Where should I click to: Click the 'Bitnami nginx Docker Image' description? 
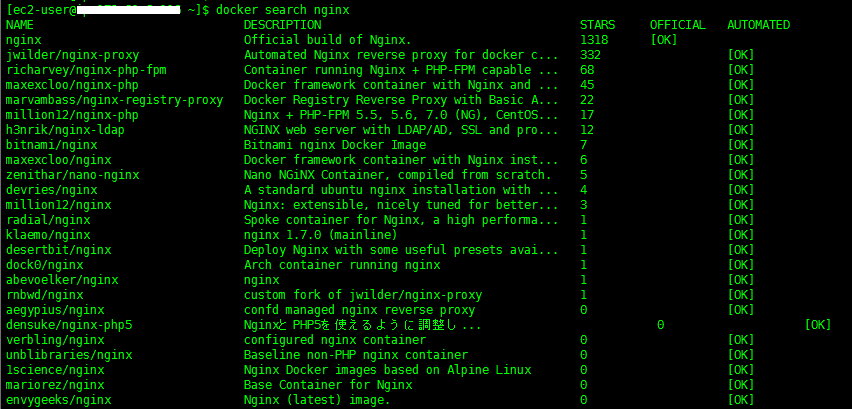click(334, 145)
